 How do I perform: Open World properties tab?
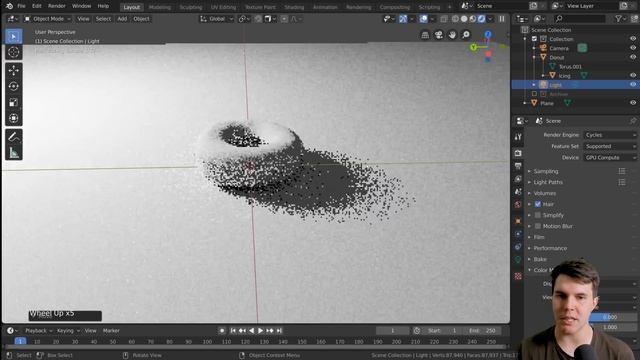click(518, 204)
